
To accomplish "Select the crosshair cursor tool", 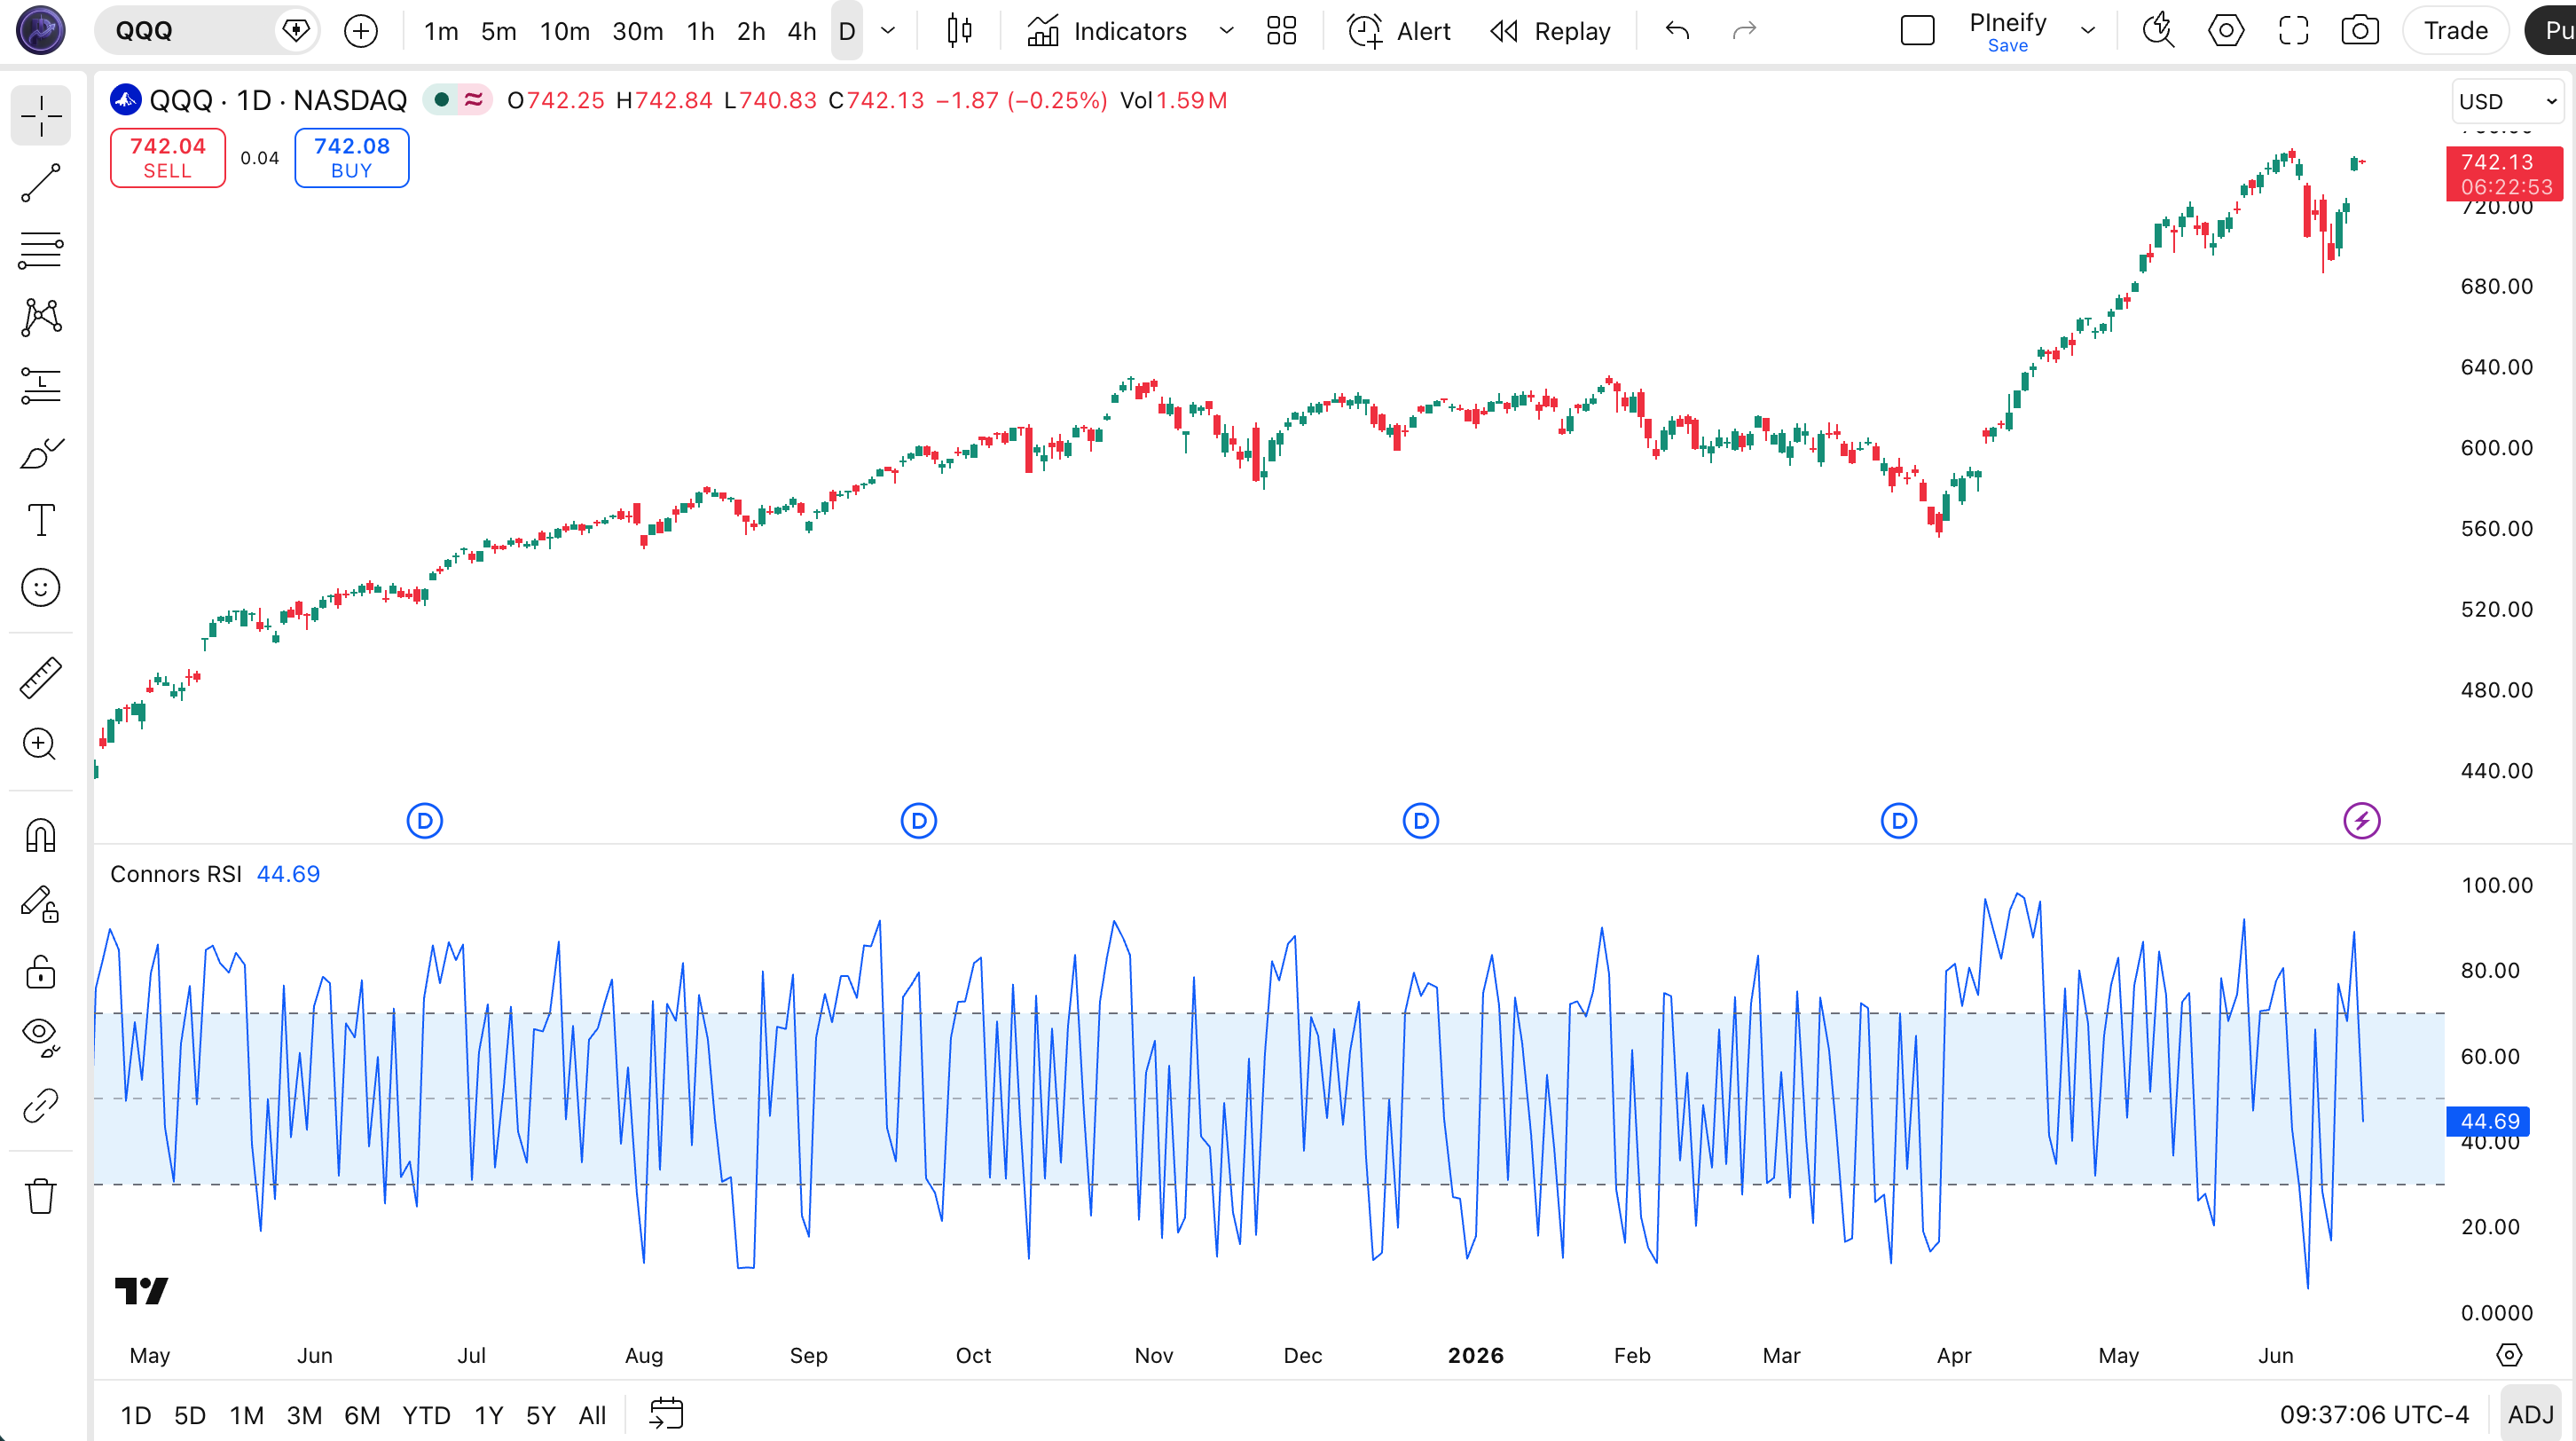I will tap(41, 116).
